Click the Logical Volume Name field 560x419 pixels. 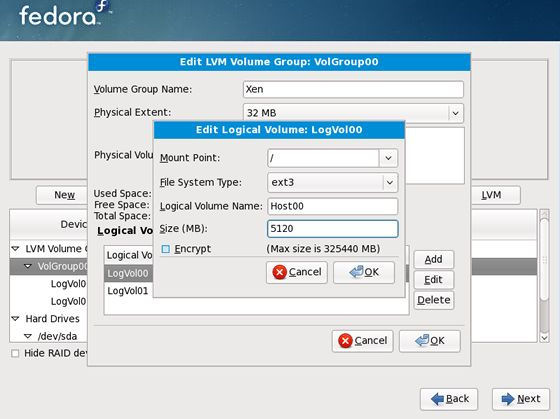332,206
